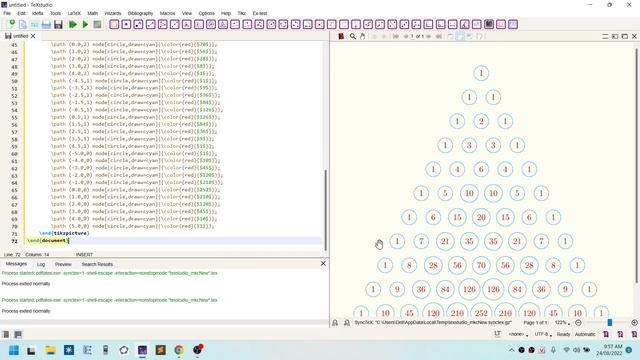
Task: Toggle the bottom panel icon in status bar
Action: (x=18, y=334)
